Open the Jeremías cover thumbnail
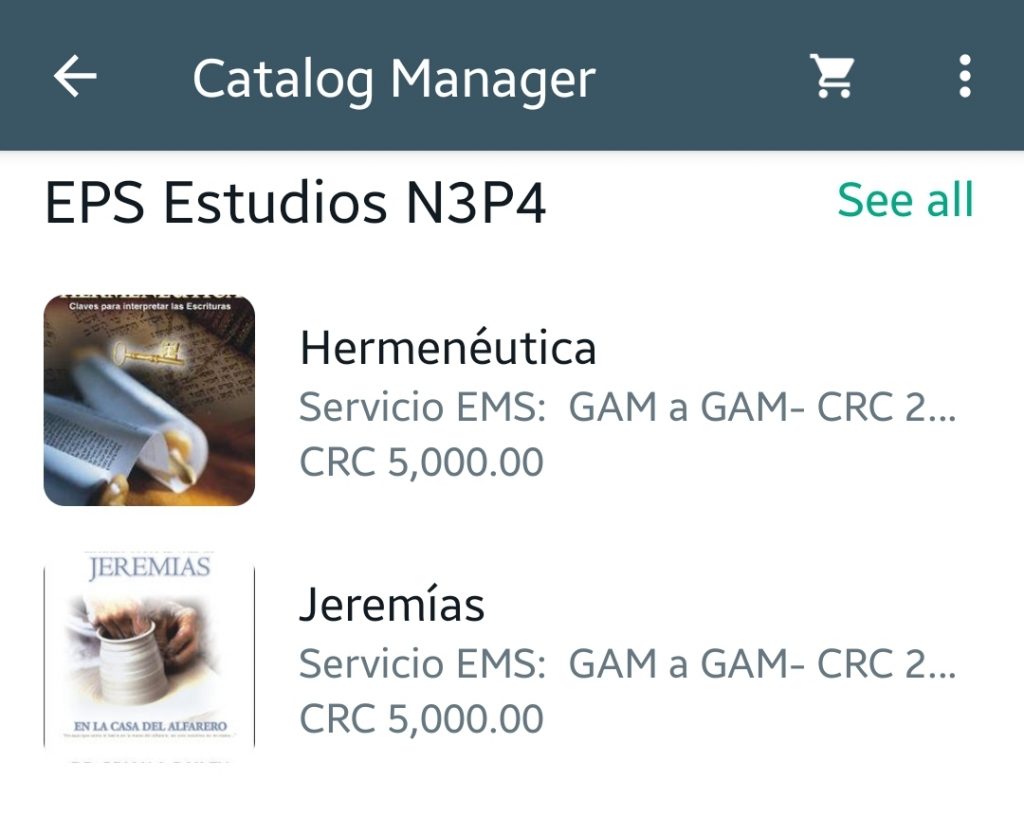This screenshot has height=816, width=1024. point(149,655)
